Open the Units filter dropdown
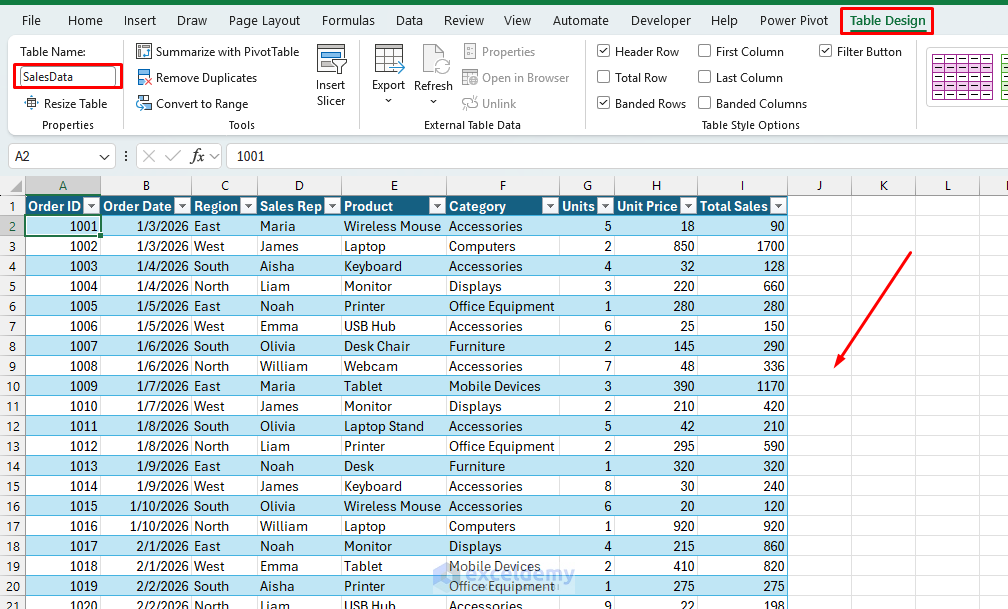Viewport: 1008px width, 609px height. pyautogui.click(x=606, y=206)
